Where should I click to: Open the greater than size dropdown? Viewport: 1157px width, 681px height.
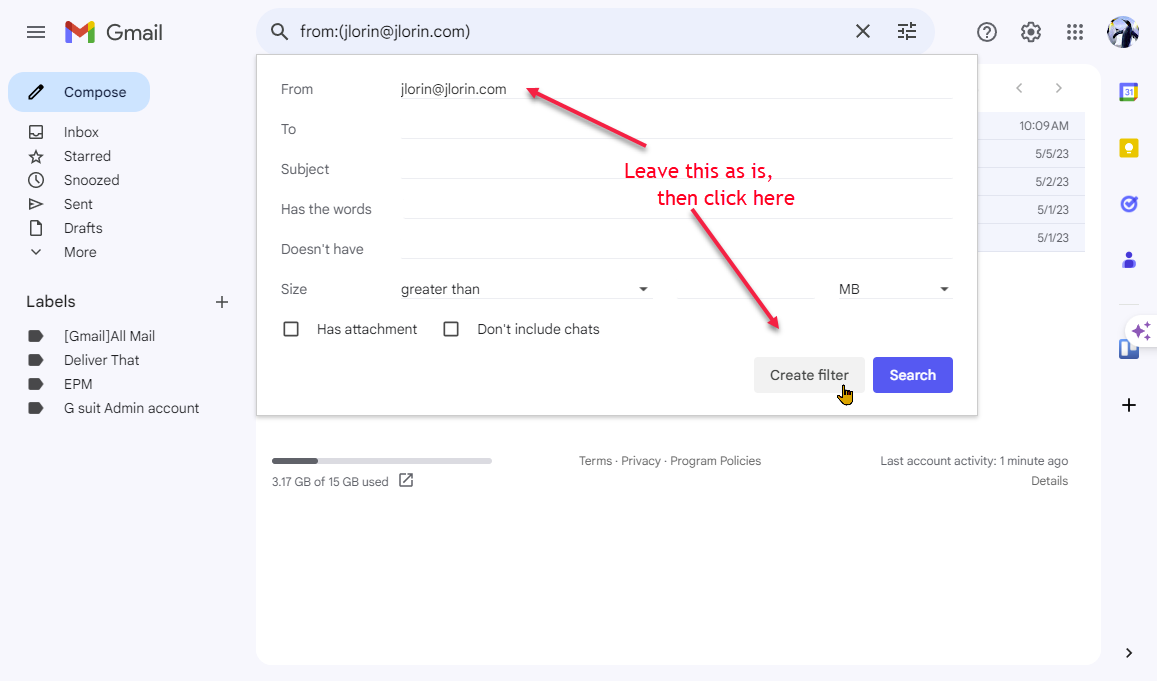[x=525, y=289]
